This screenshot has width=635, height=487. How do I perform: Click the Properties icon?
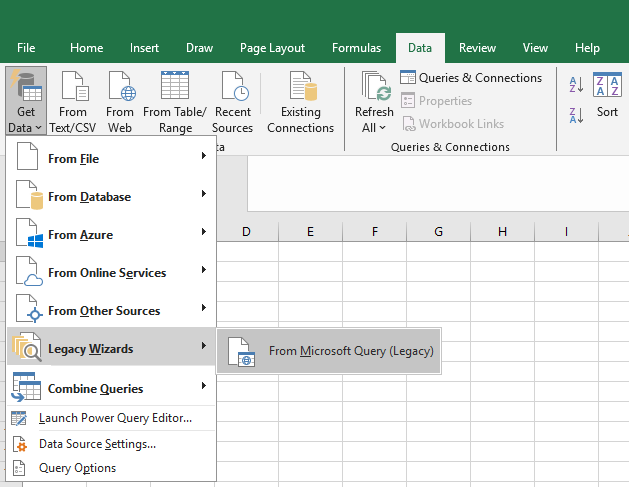[408, 100]
